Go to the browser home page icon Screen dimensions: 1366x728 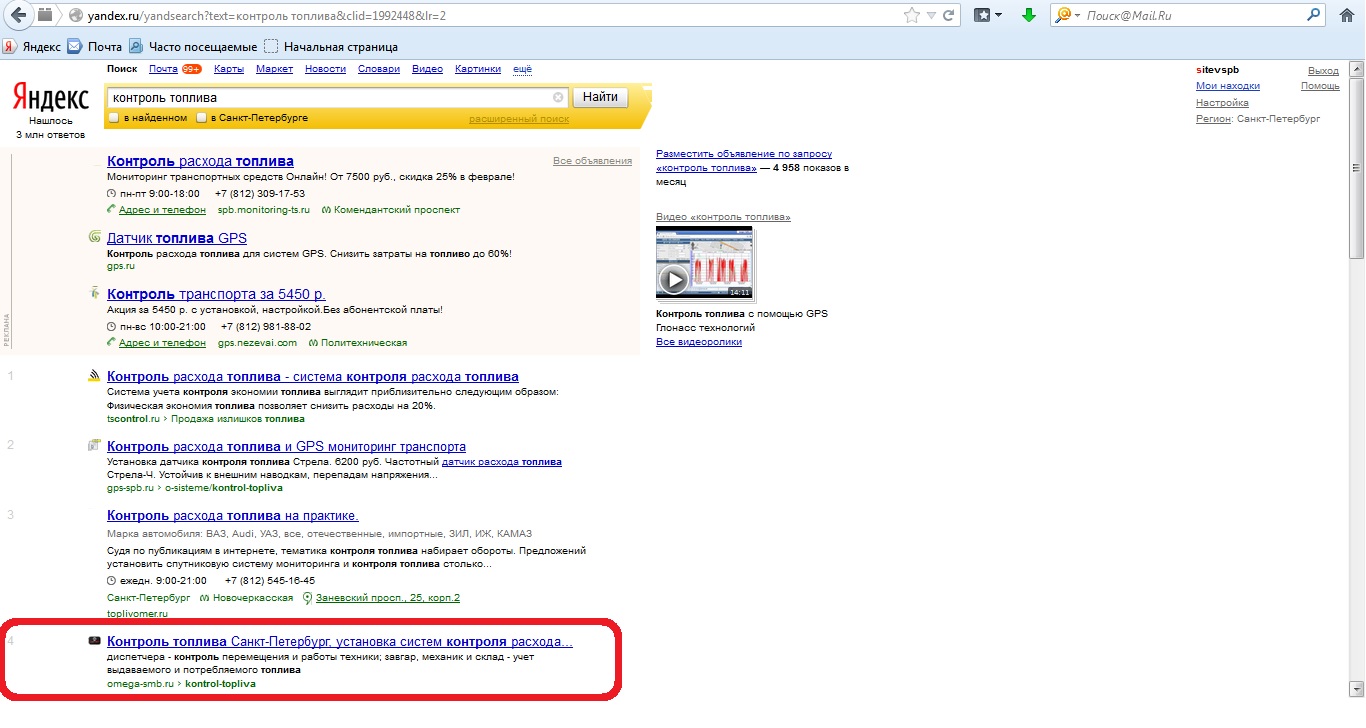click(x=1346, y=15)
